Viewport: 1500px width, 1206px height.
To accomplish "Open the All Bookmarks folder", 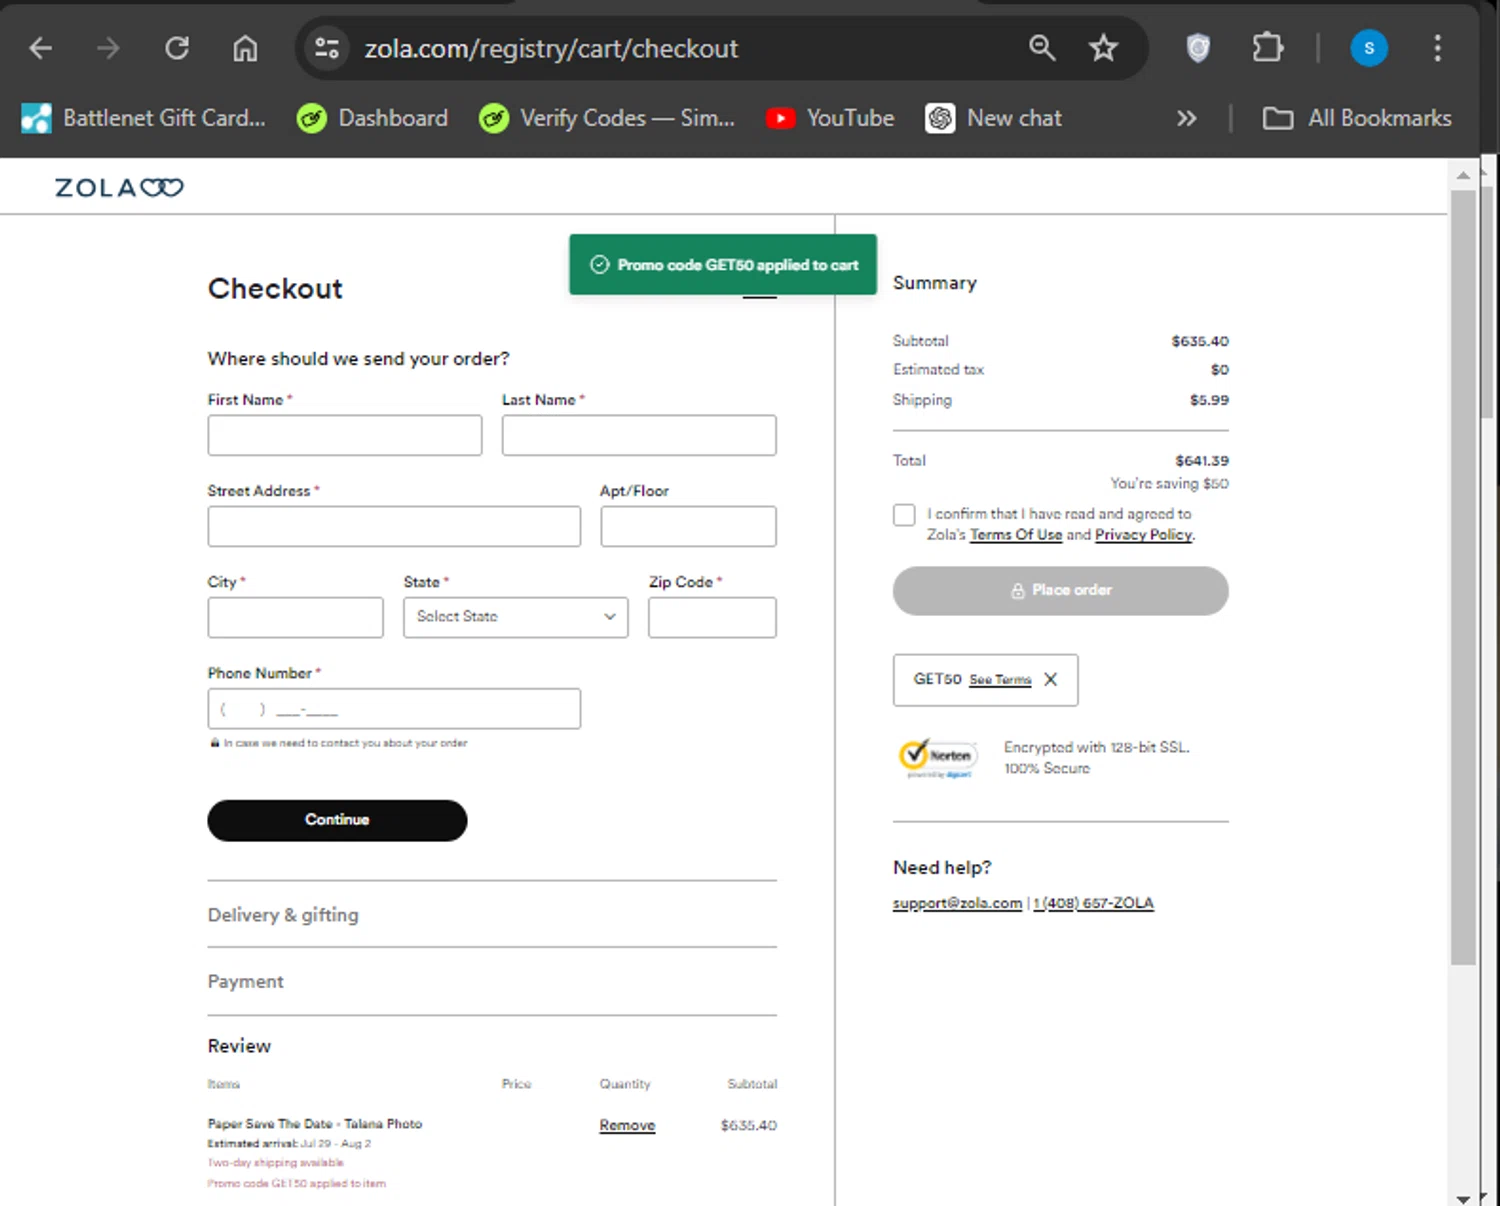I will [1357, 118].
